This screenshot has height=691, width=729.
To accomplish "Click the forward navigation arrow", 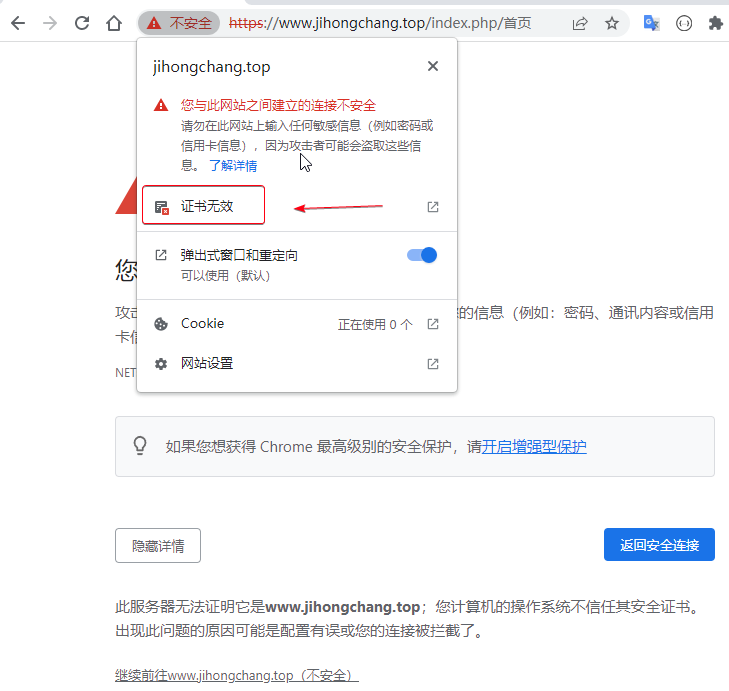I will pos(50,23).
